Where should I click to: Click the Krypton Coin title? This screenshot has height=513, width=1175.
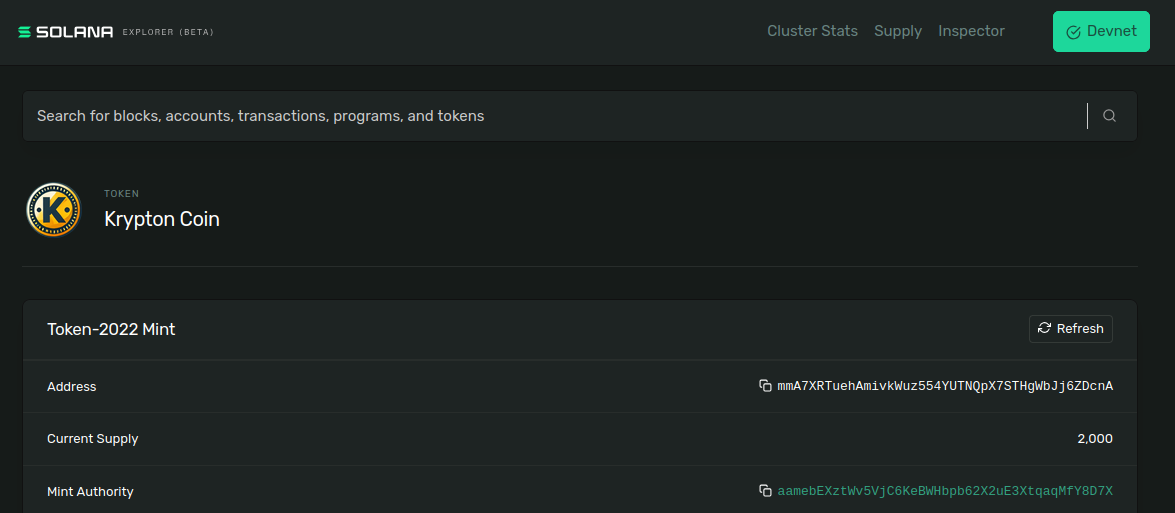click(x=162, y=219)
